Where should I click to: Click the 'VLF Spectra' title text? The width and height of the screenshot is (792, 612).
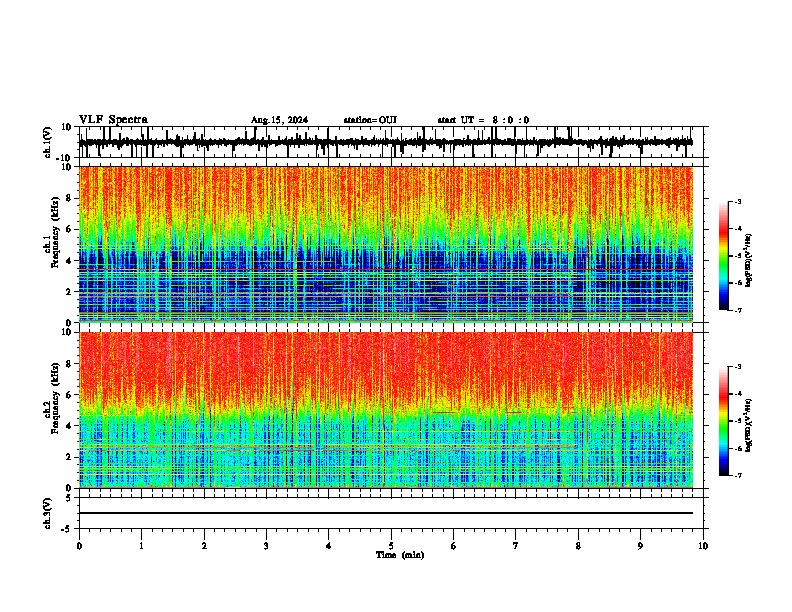(113, 120)
